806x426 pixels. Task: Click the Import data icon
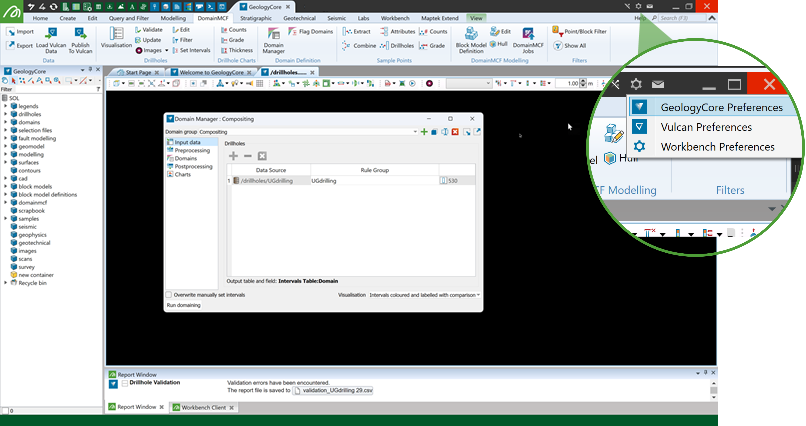pyautogui.click(x=11, y=32)
